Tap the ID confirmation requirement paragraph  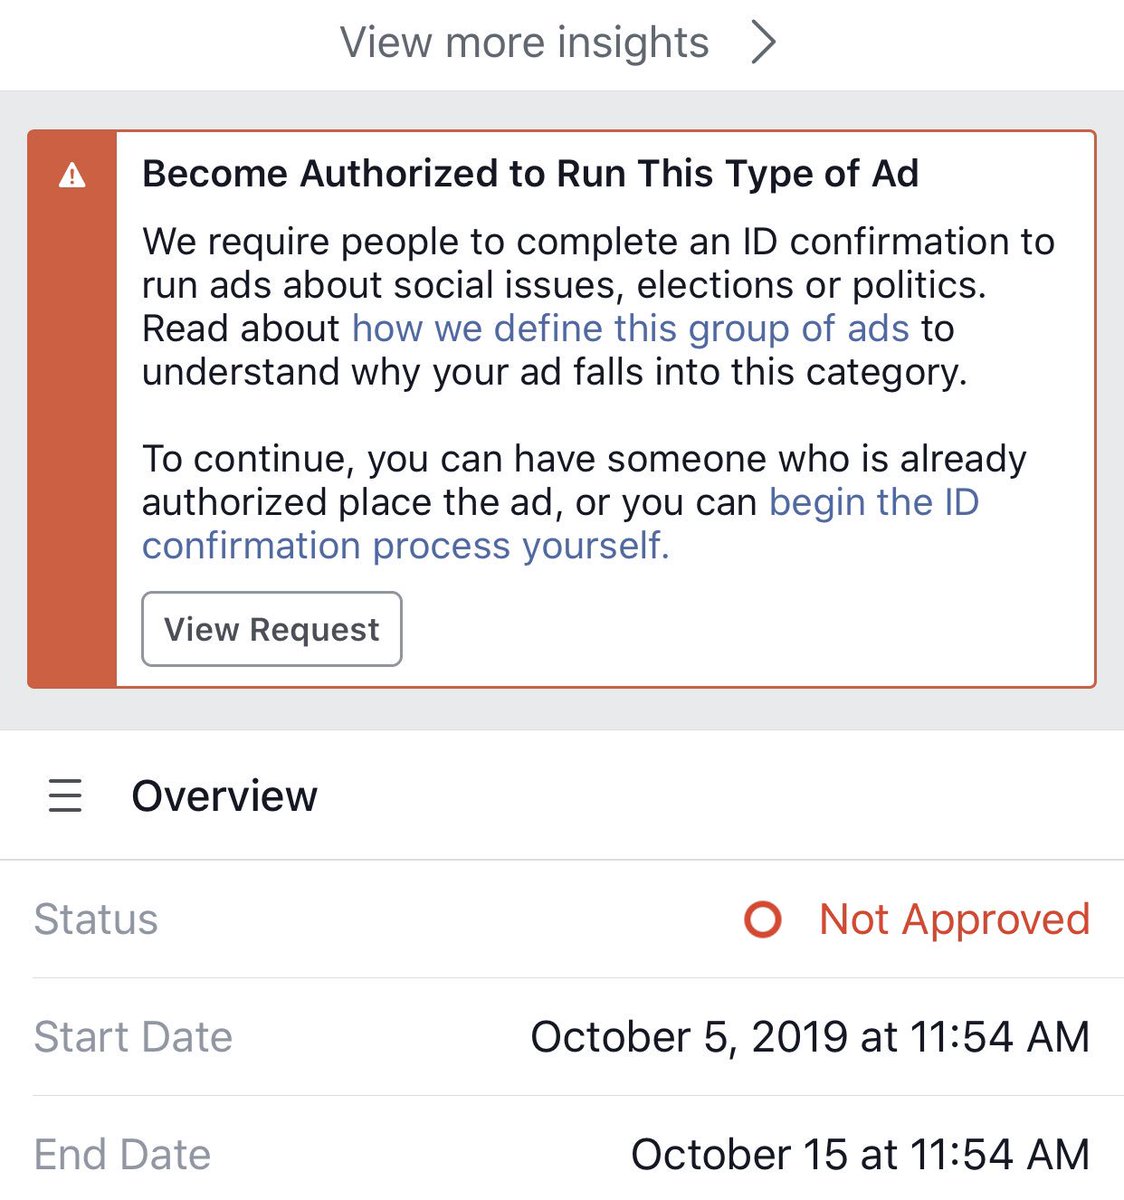(x=598, y=307)
